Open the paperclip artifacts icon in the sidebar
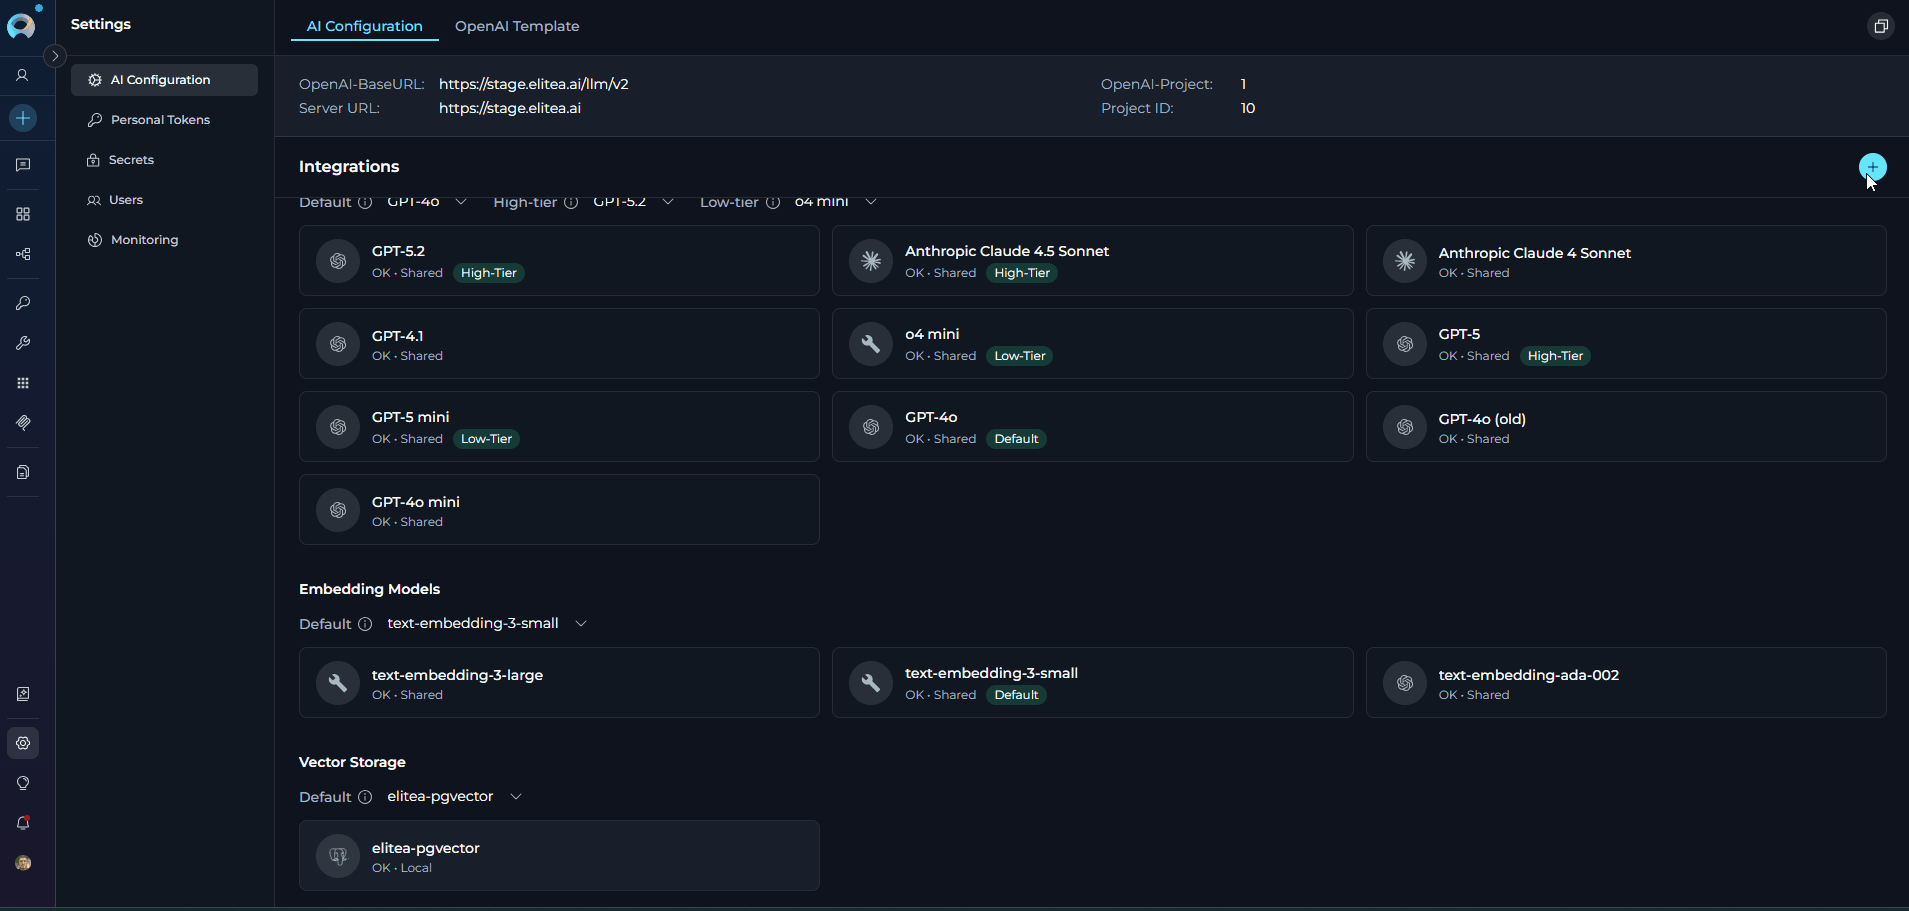 tap(23, 423)
